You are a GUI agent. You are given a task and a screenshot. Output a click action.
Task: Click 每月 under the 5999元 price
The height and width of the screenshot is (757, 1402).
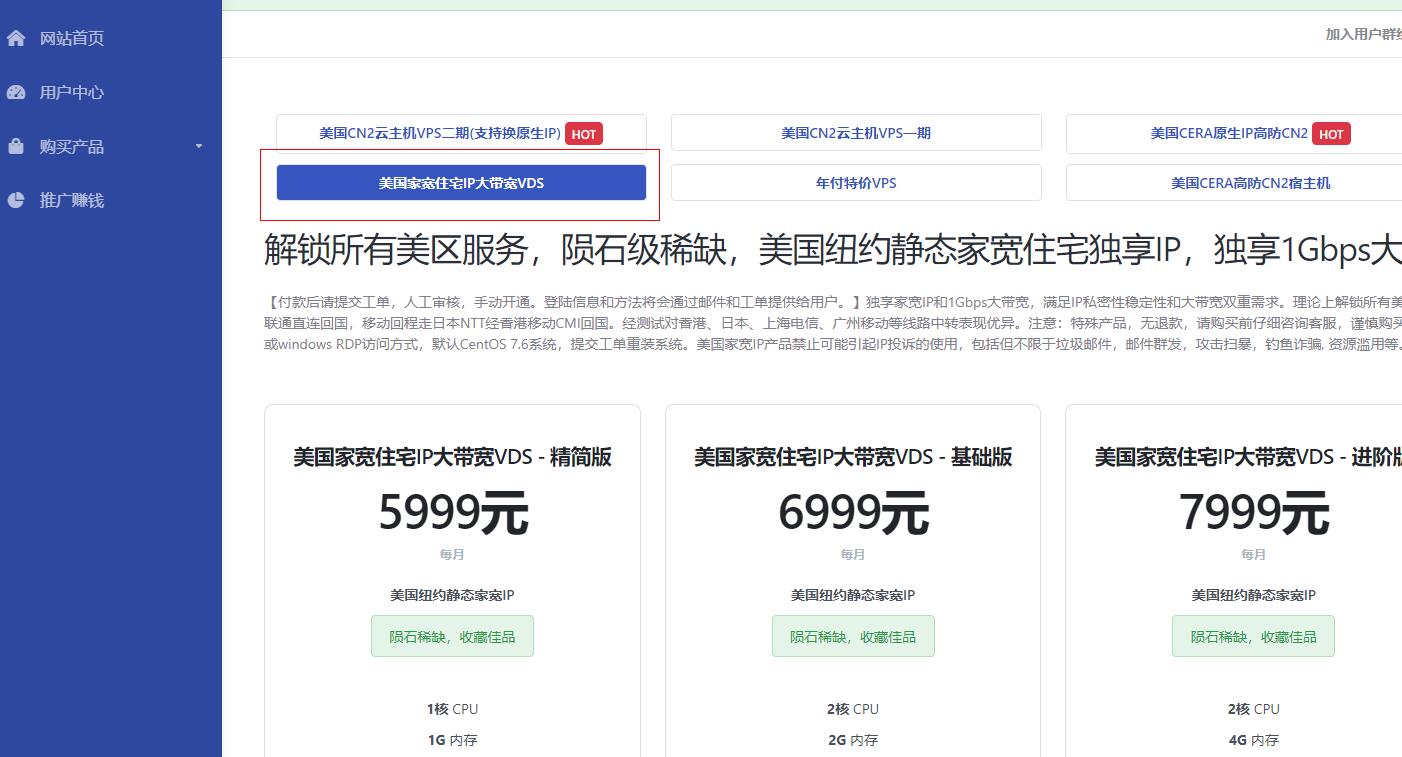click(x=452, y=554)
